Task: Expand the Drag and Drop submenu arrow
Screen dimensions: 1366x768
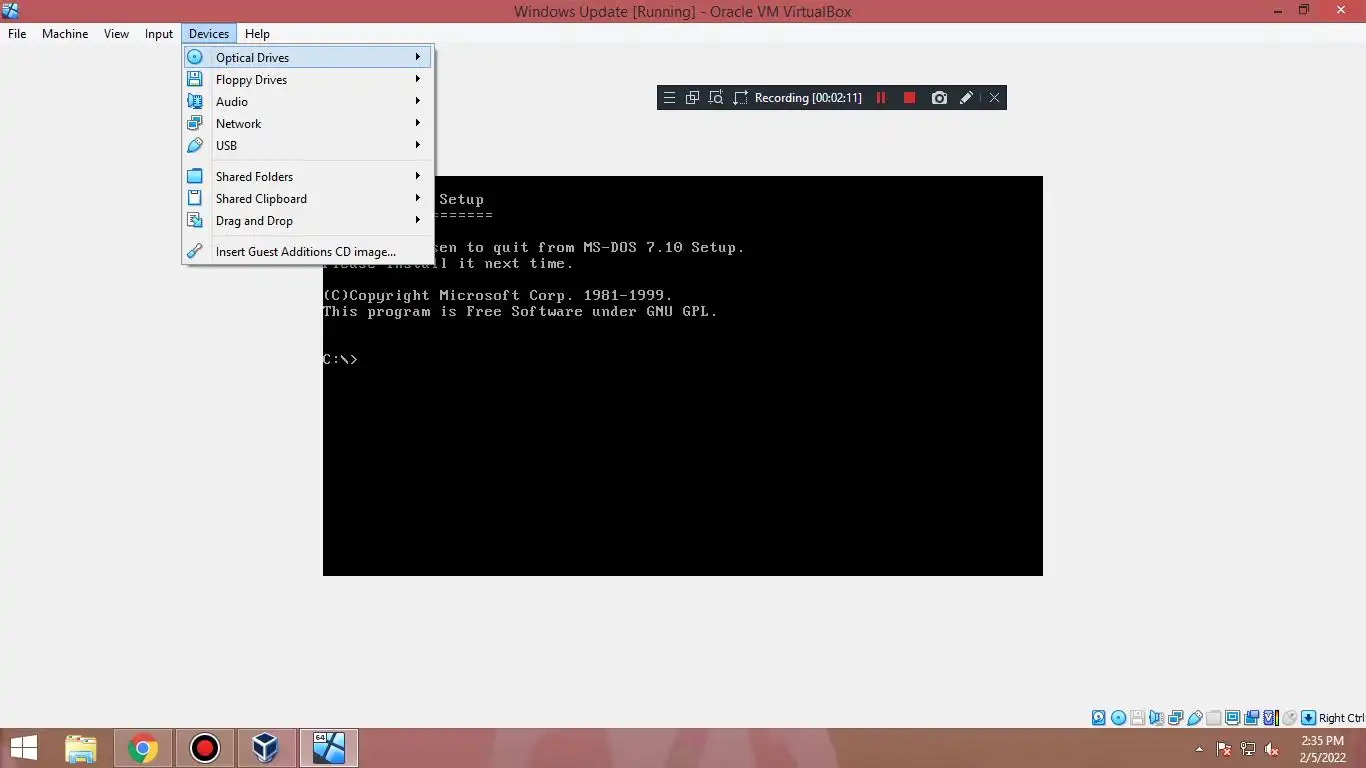Action: [x=418, y=220]
